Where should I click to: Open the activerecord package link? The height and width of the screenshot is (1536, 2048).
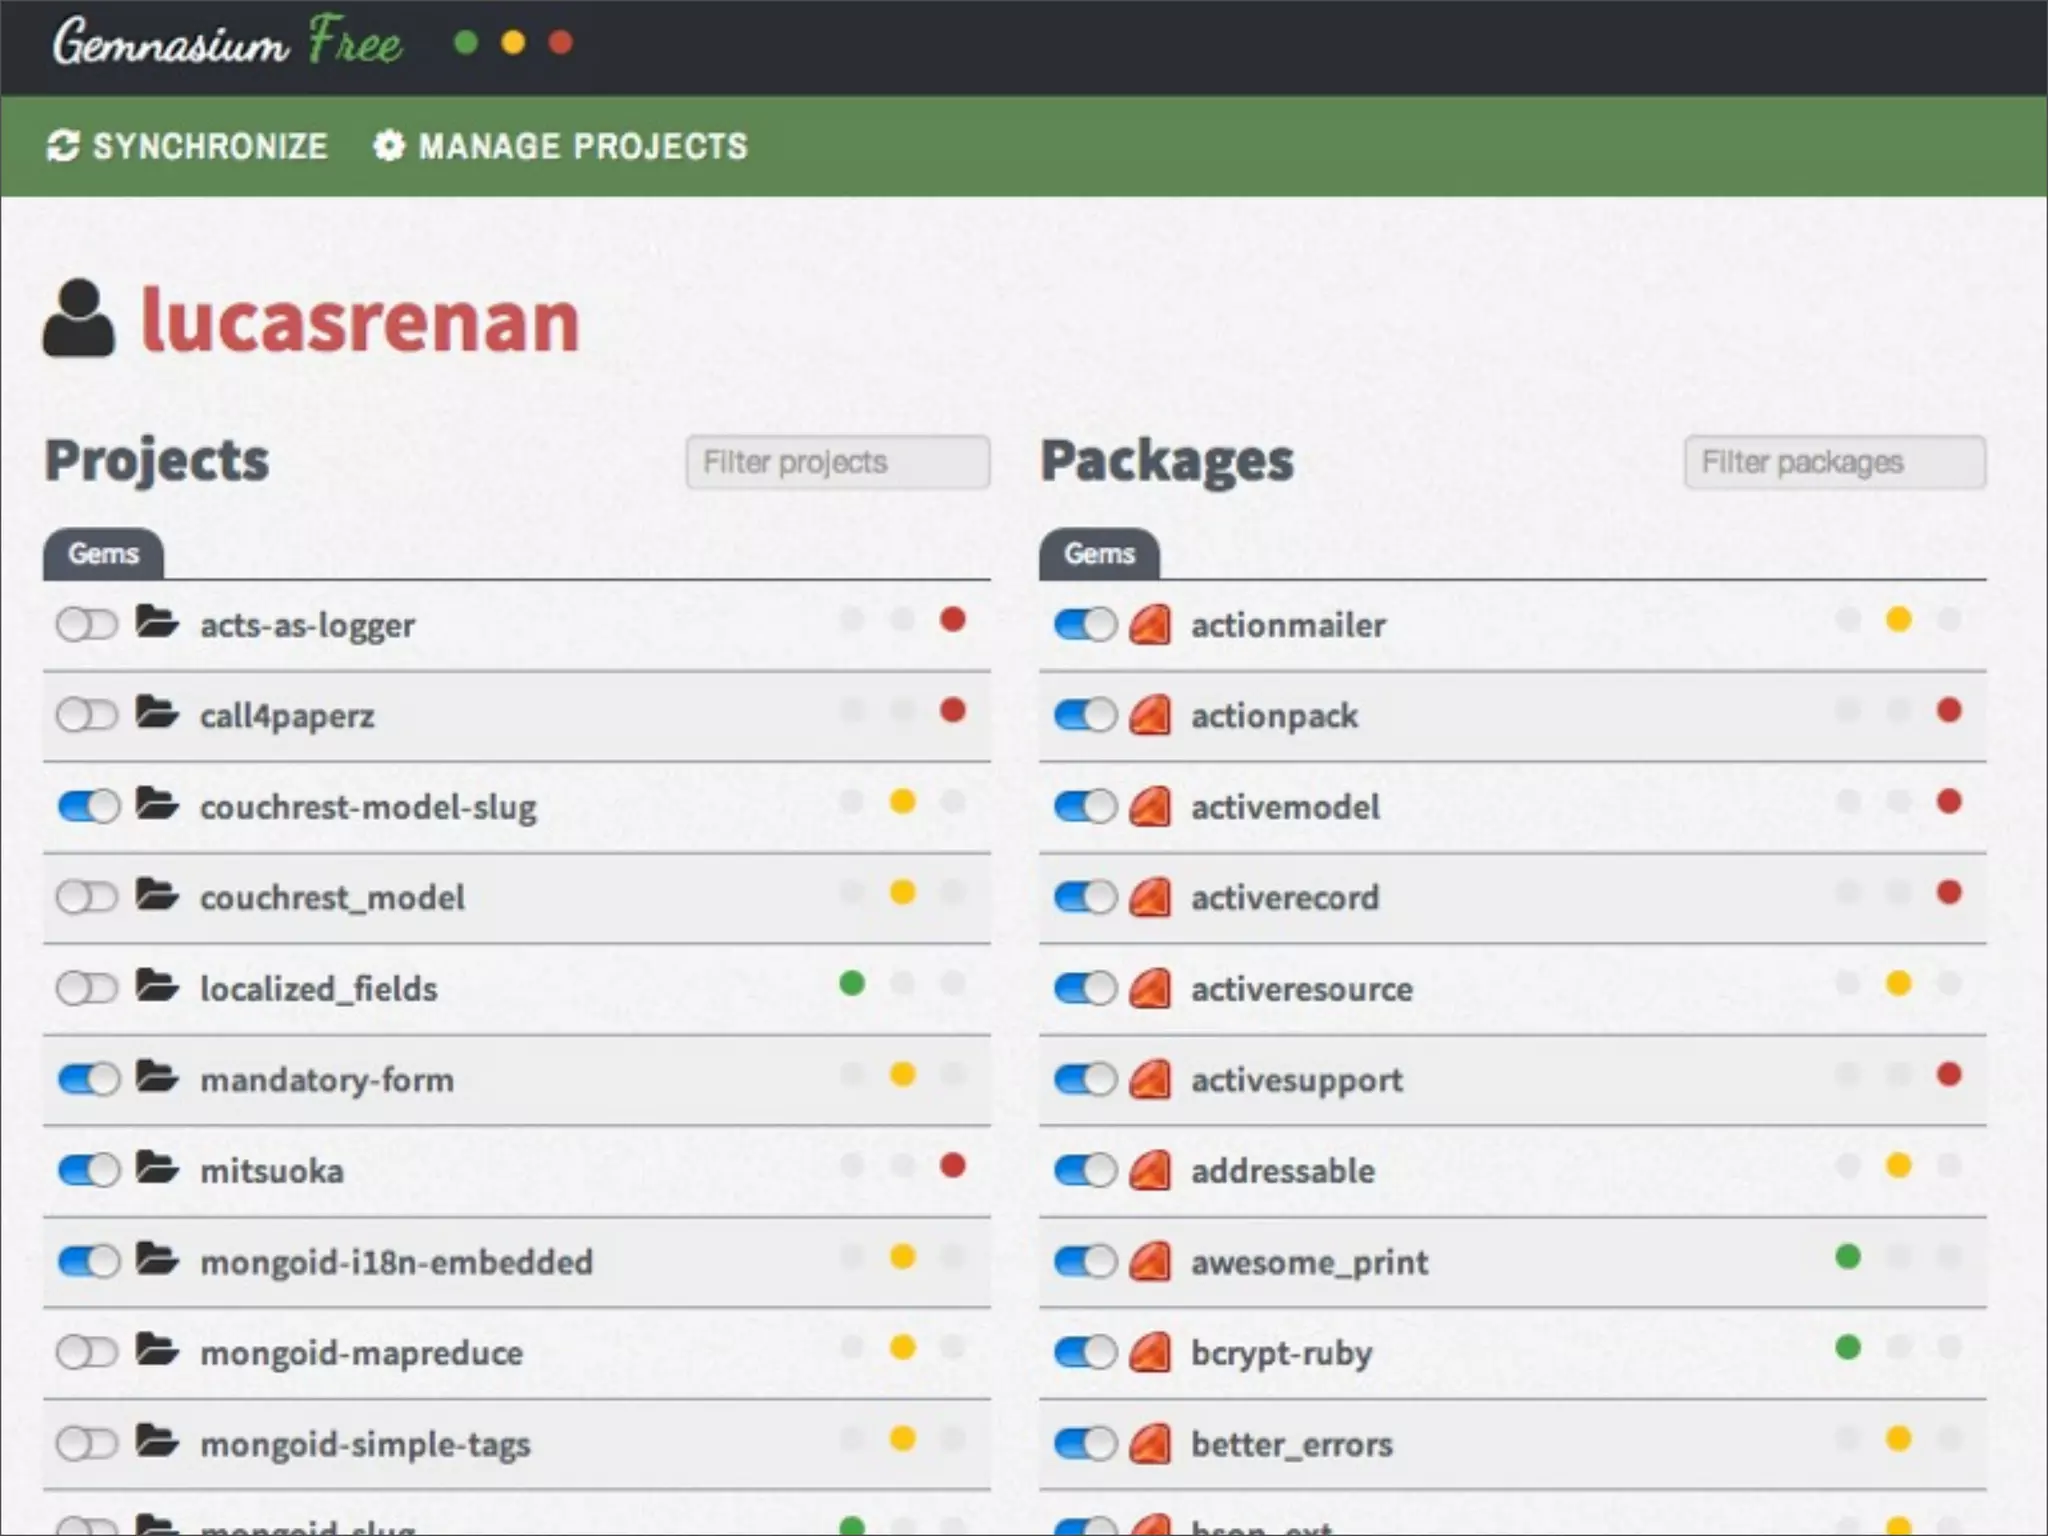pos(1285,898)
